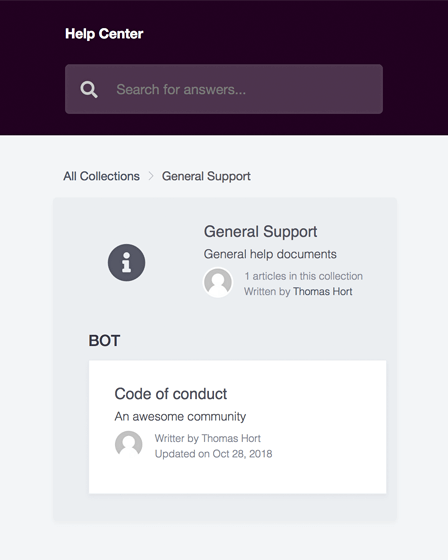Open the Help Center home link

pos(104,34)
